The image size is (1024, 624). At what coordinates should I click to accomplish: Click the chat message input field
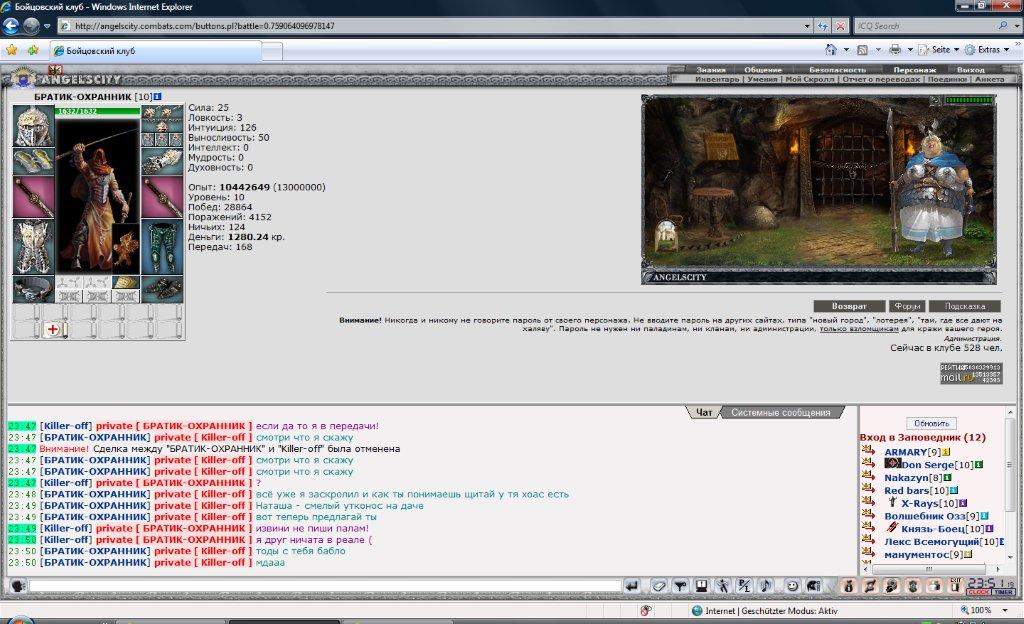pyautogui.click(x=325, y=586)
